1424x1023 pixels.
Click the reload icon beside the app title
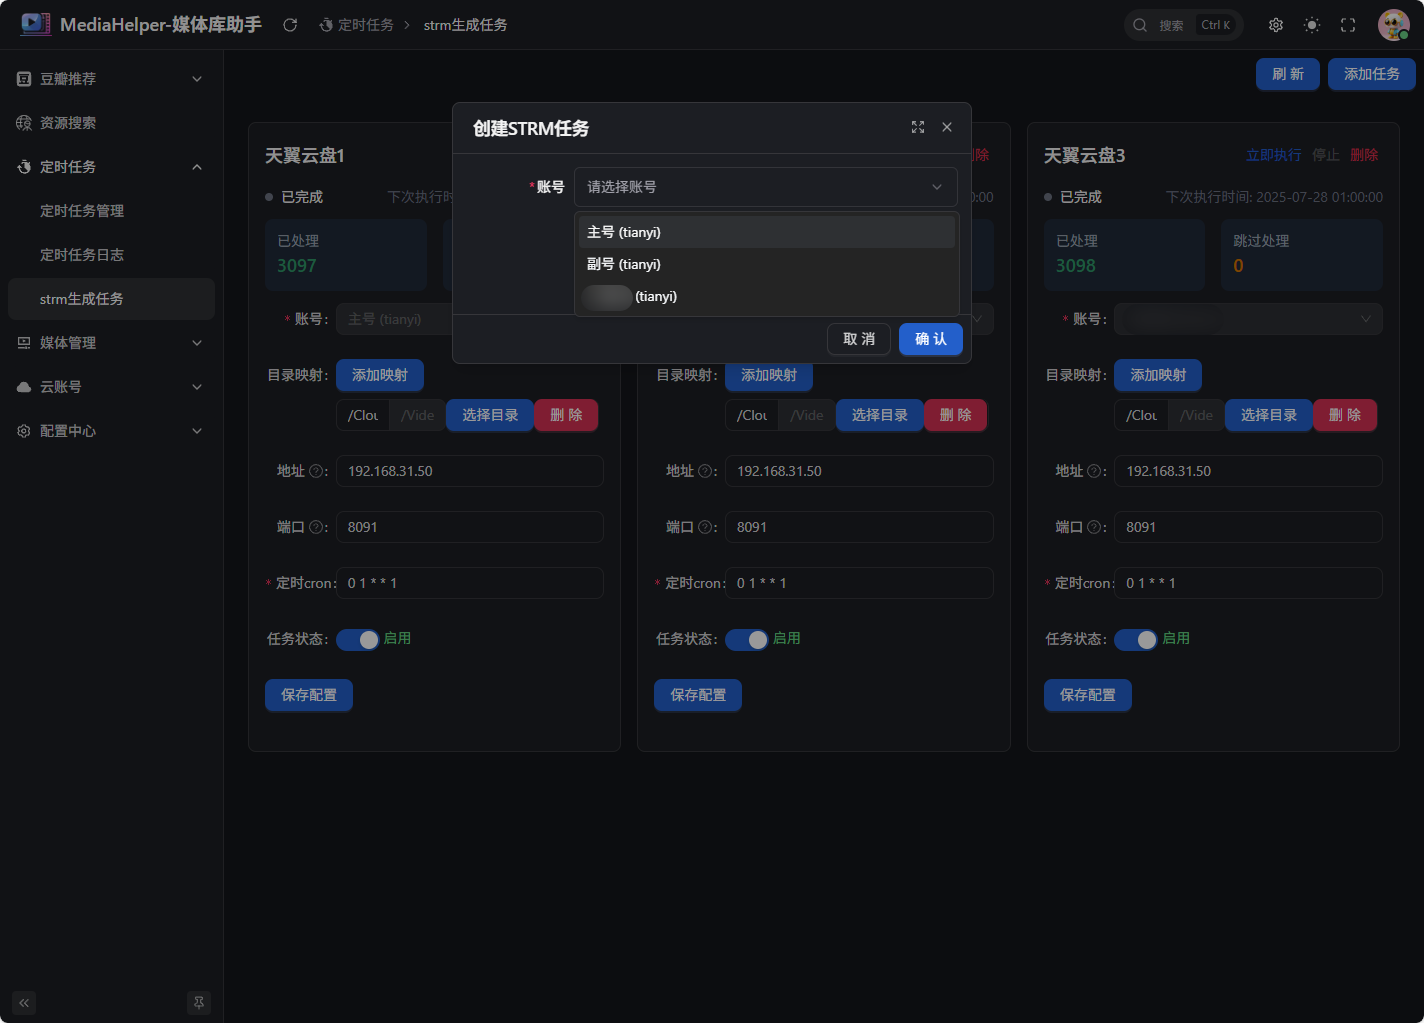pyautogui.click(x=290, y=25)
